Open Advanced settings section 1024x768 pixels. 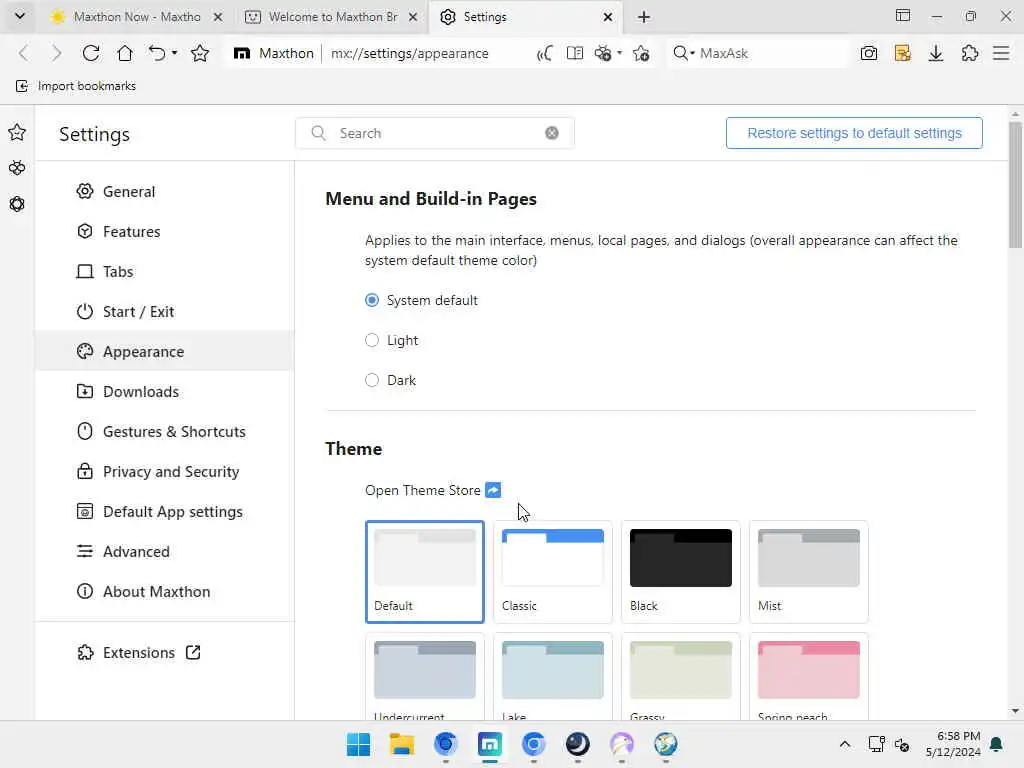(x=164, y=551)
